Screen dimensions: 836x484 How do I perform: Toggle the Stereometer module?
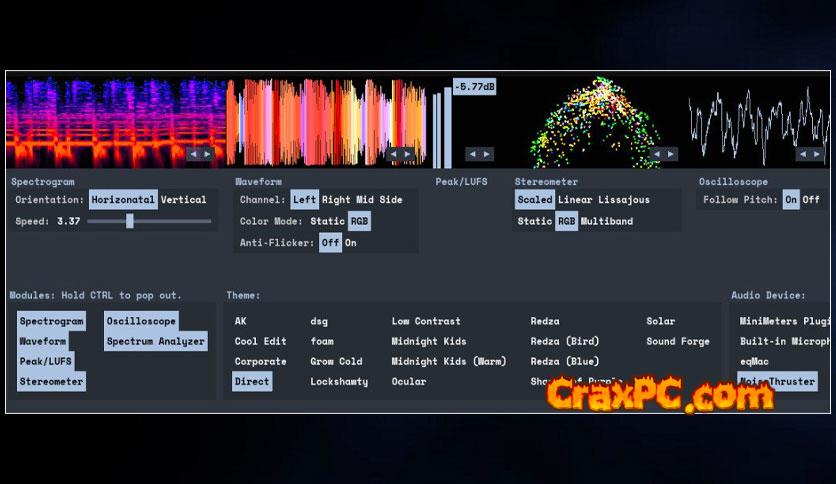(x=51, y=382)
